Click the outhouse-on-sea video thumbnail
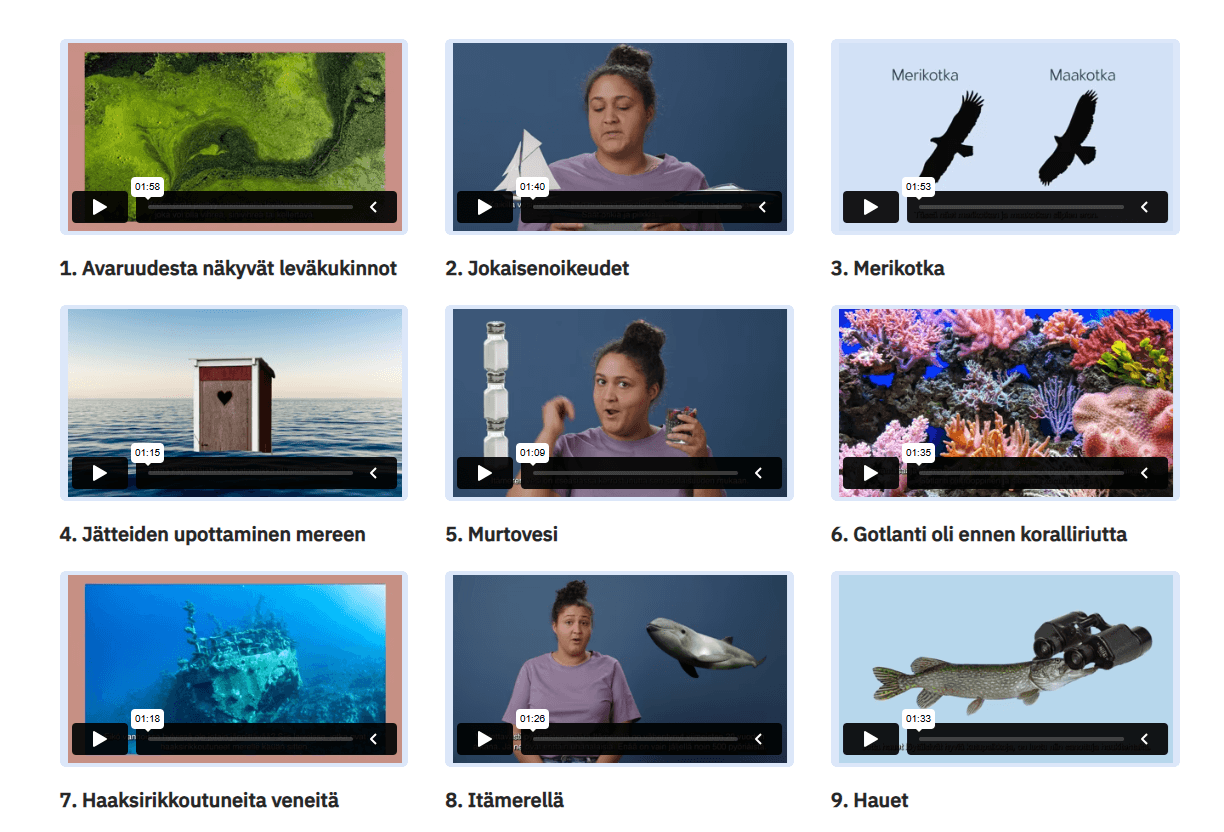Screen dimensions: 1224x832 (234, 403)
